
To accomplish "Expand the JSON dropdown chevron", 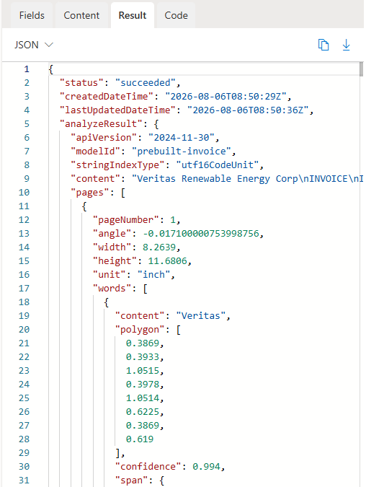I will (49, 45).
